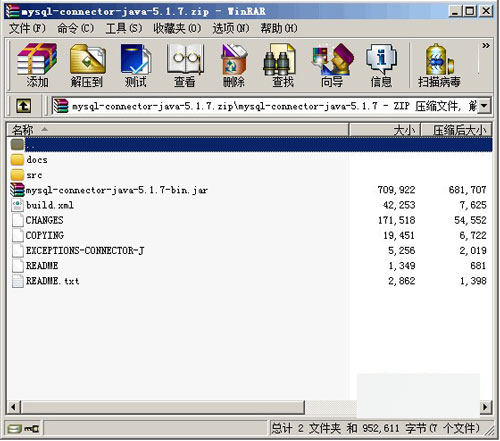This screenshot has height=441, width=500.
Task: Select the 'COPYING' file name
Action: 45,235
